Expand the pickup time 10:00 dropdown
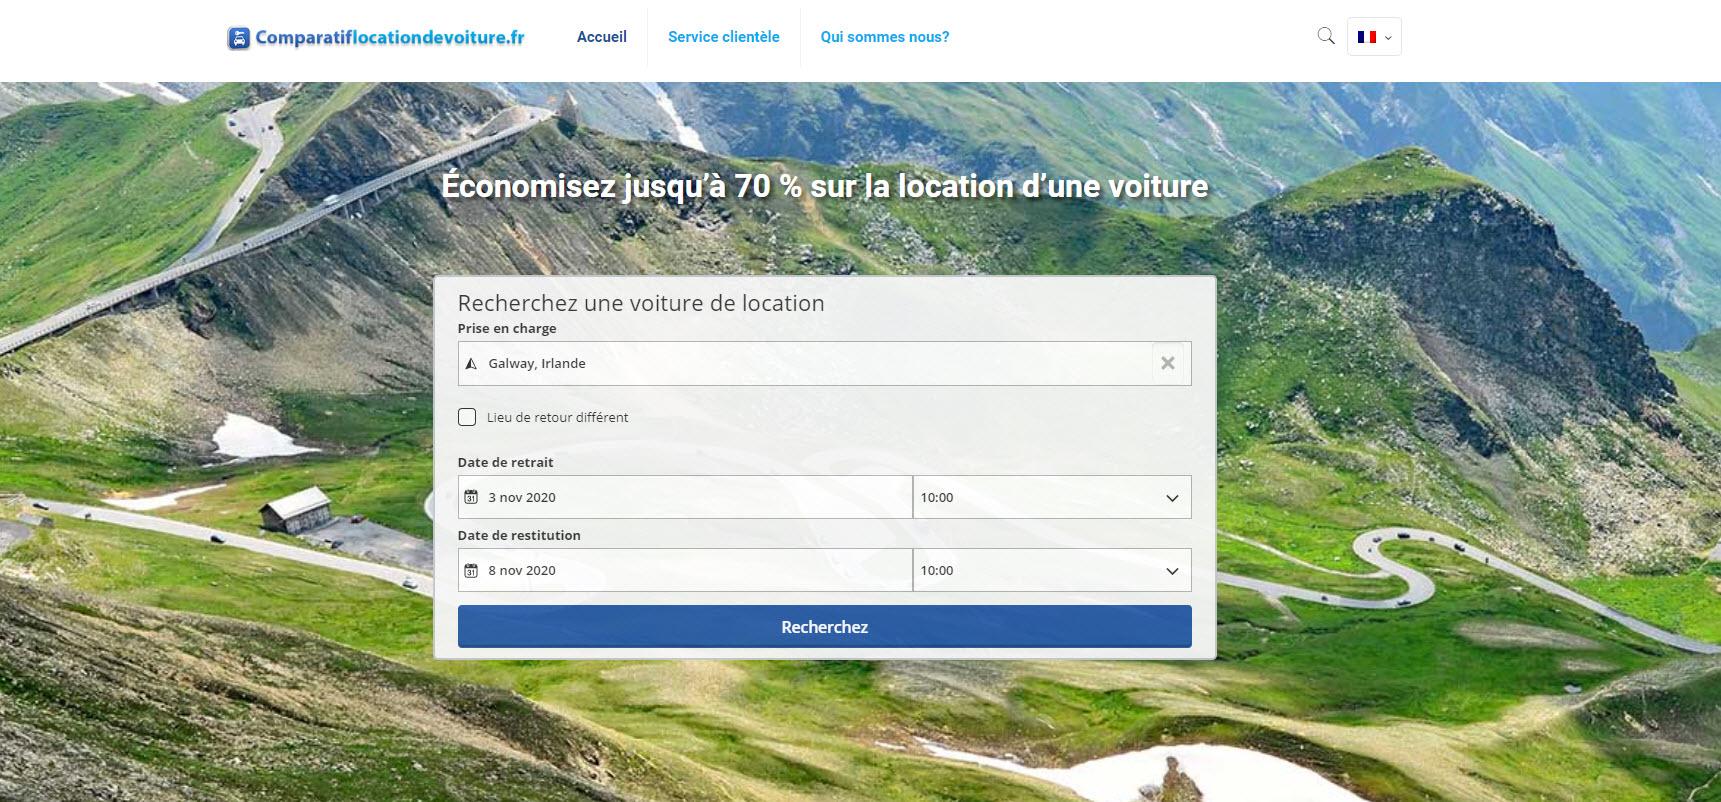Screen dimensions: 1721x802 (x=1052, y=497)
